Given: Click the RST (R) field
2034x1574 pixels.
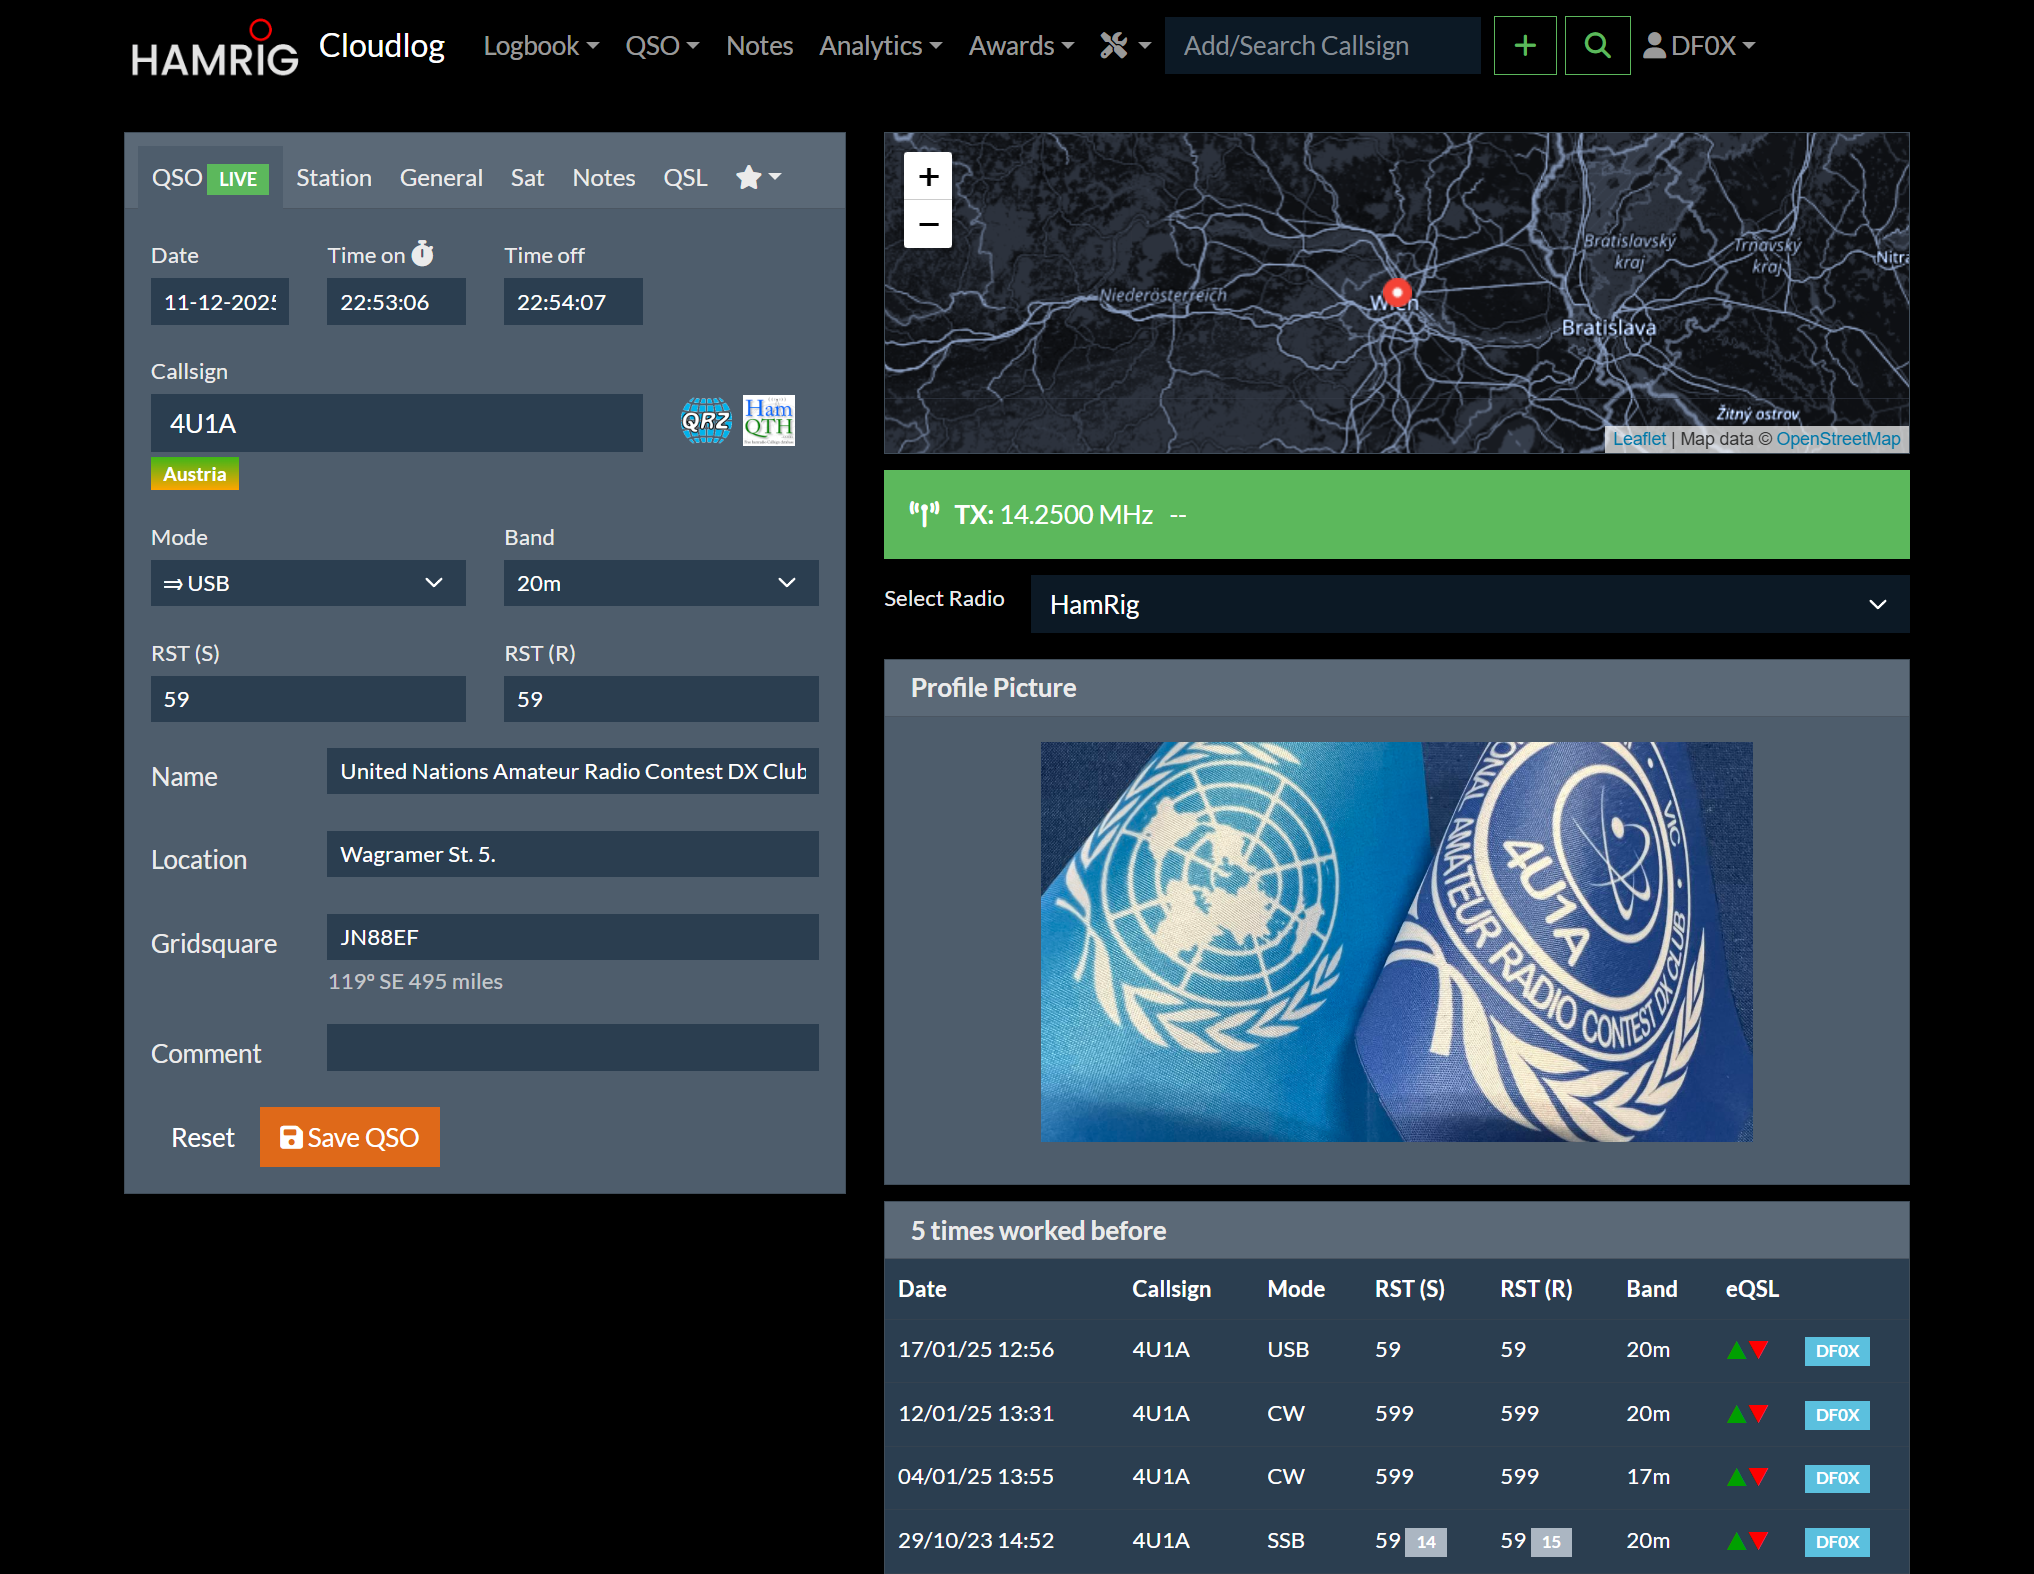Looking at the screenshot, I should click(x=661, y=699).
